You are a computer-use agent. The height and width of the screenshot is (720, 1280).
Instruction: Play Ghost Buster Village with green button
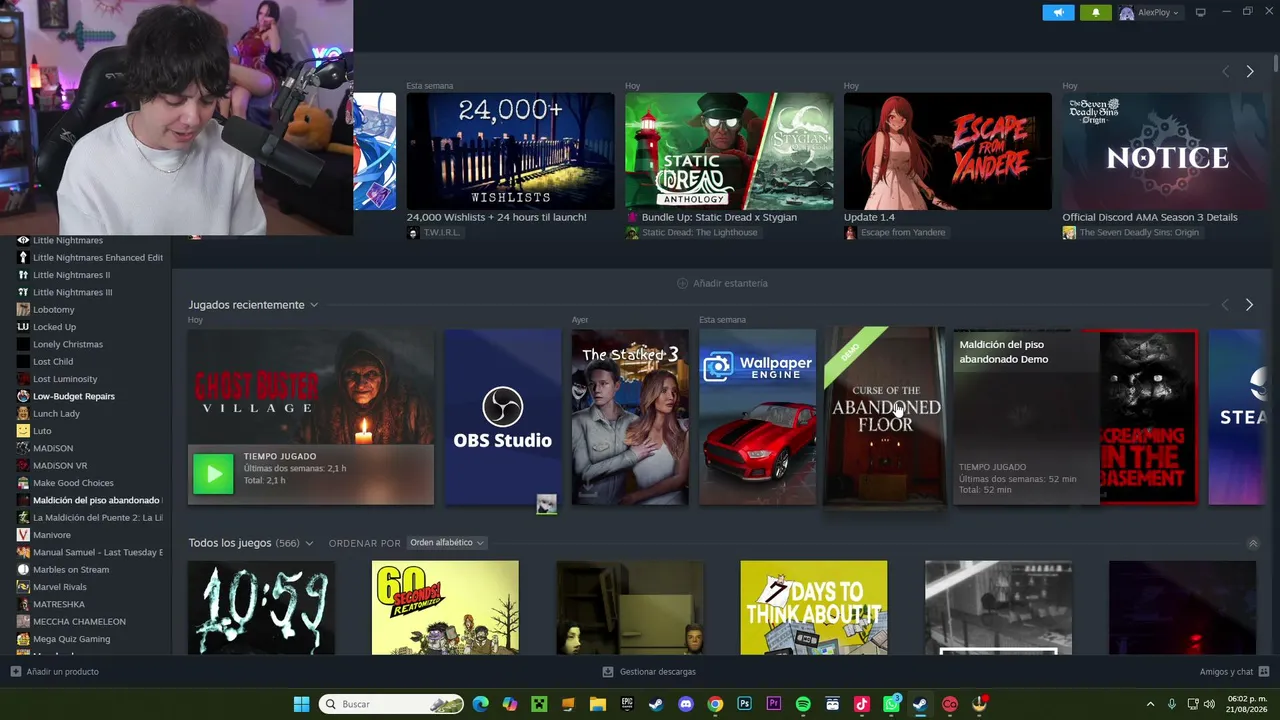213,474
